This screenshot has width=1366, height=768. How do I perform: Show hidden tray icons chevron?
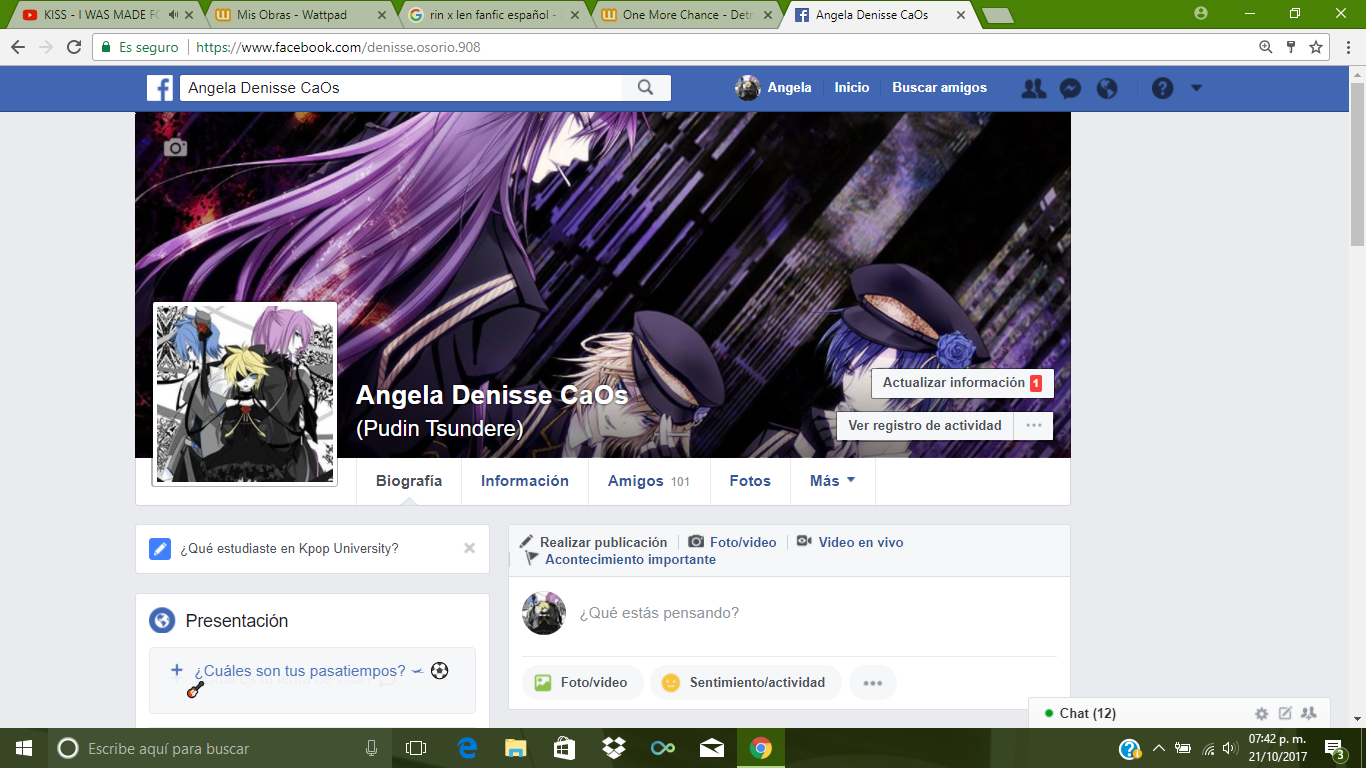(1159, 748)
